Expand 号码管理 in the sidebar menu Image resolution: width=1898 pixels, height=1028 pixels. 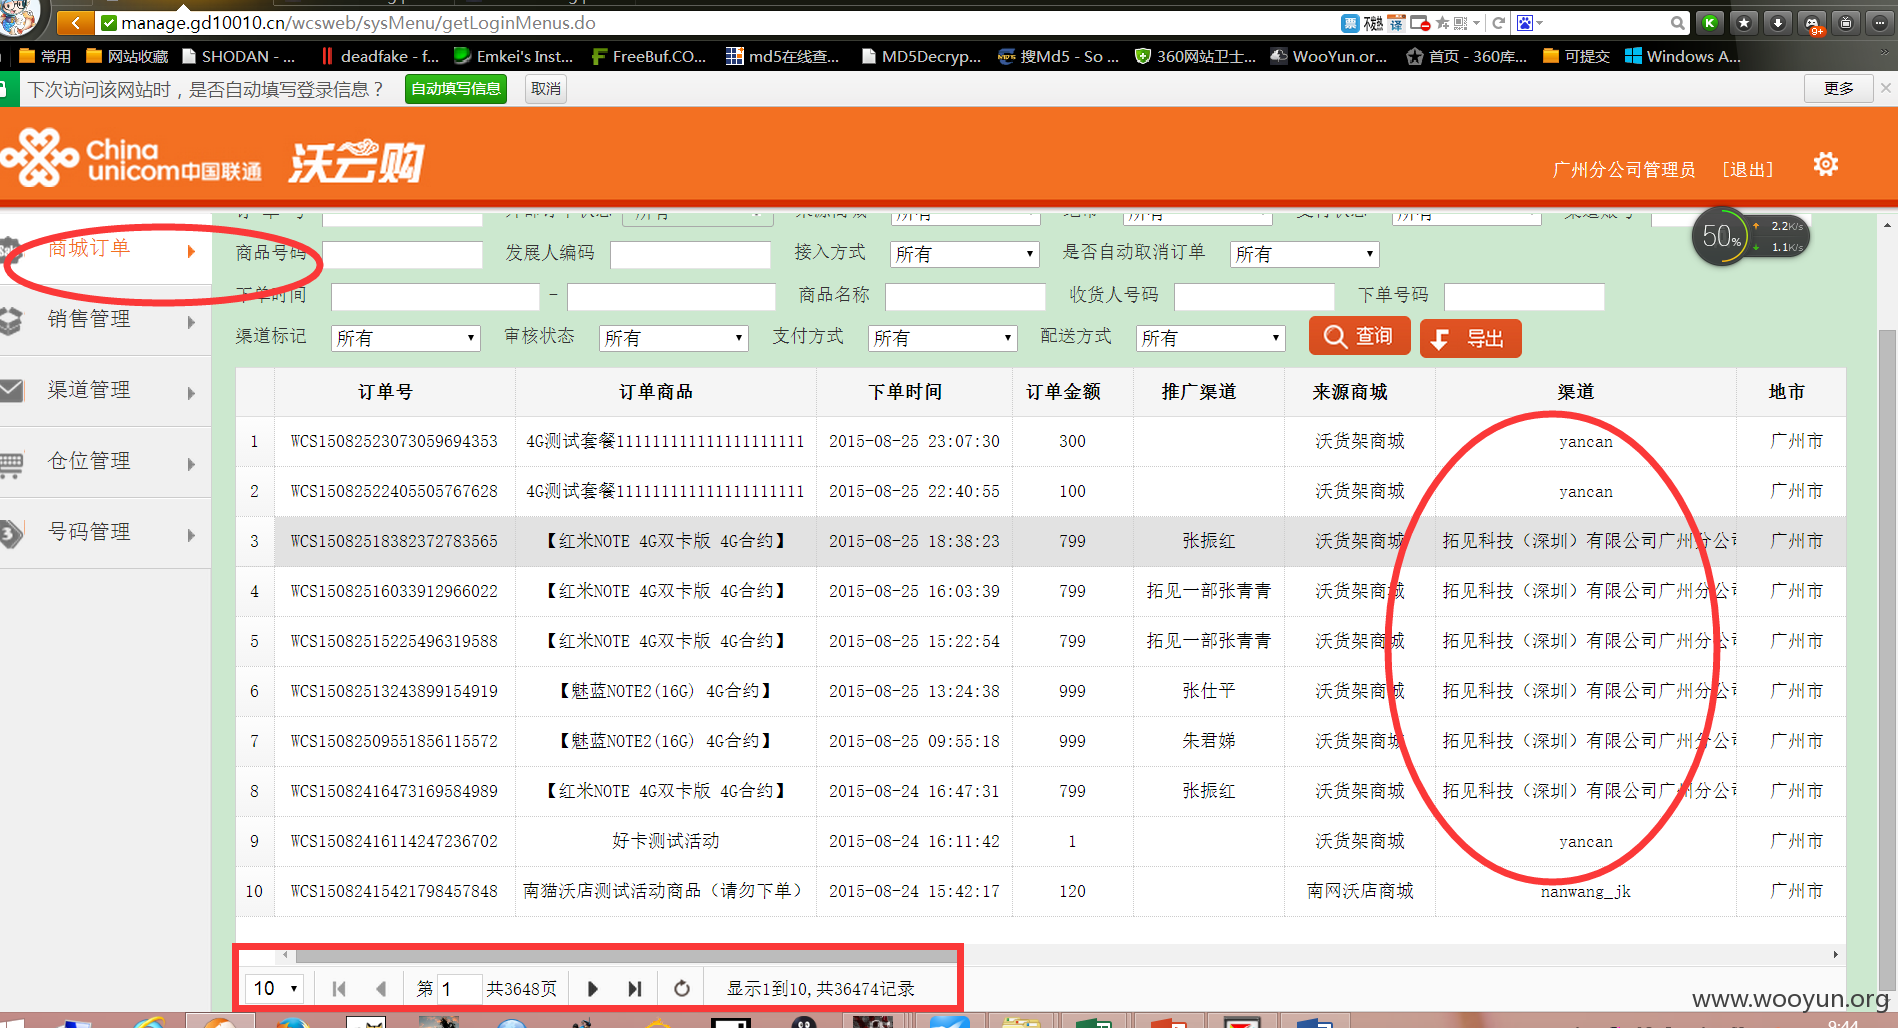[105, 533]
